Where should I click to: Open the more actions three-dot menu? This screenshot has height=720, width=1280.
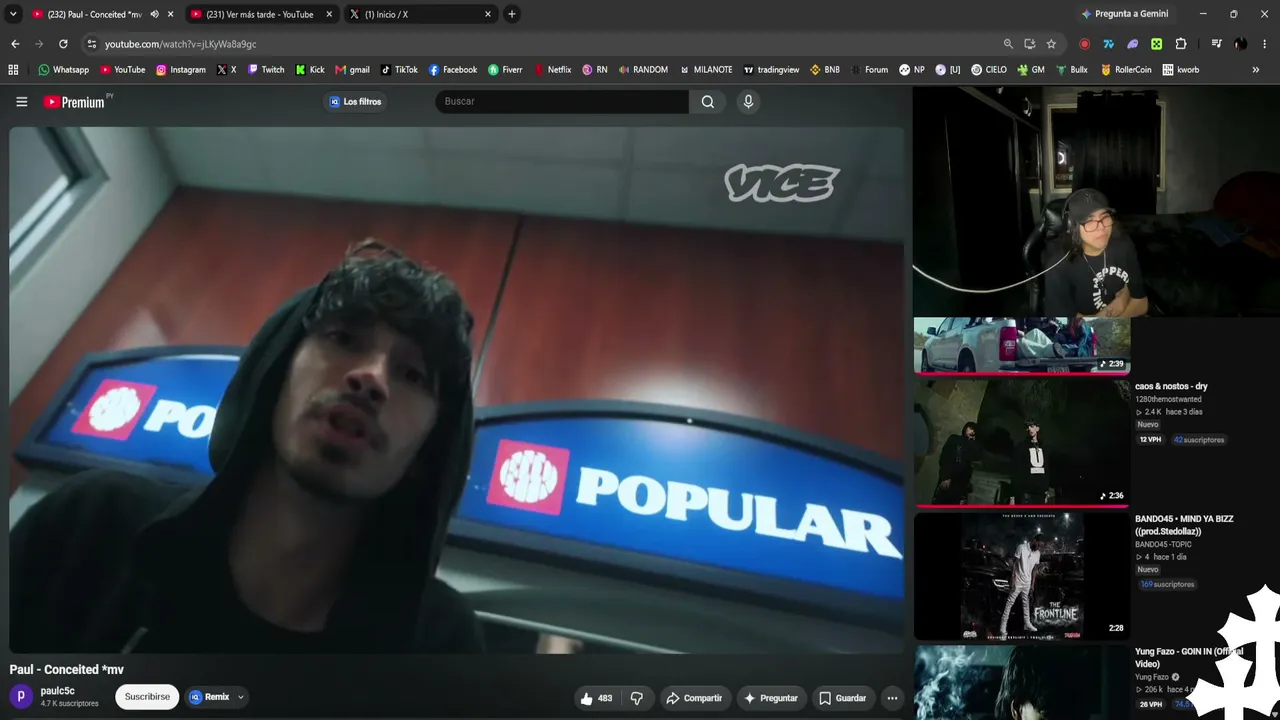pos(892,698)
